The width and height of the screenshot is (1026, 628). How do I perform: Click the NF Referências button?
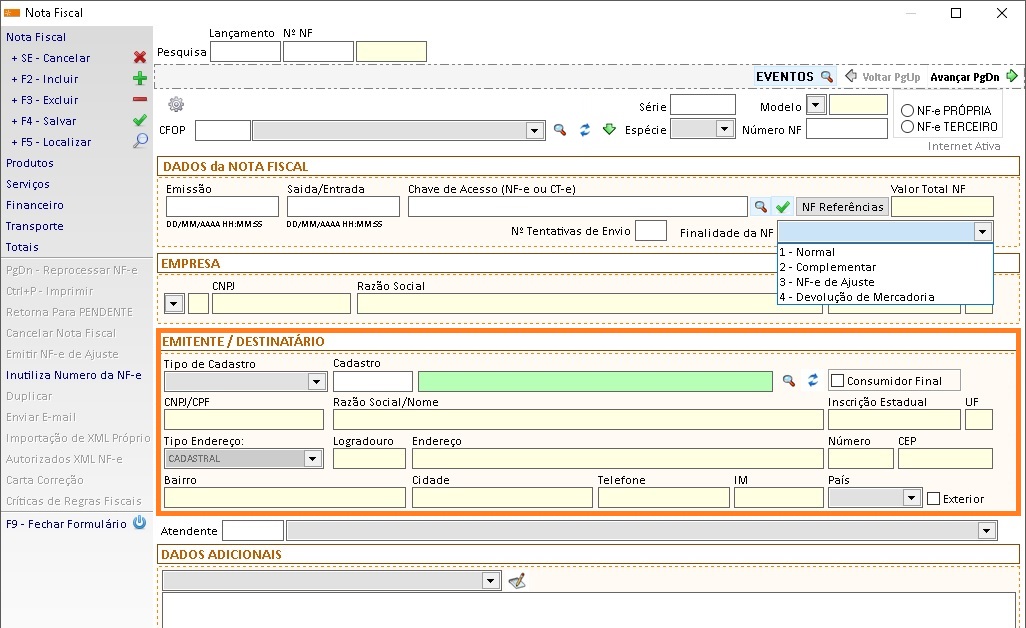coord(842,207)
